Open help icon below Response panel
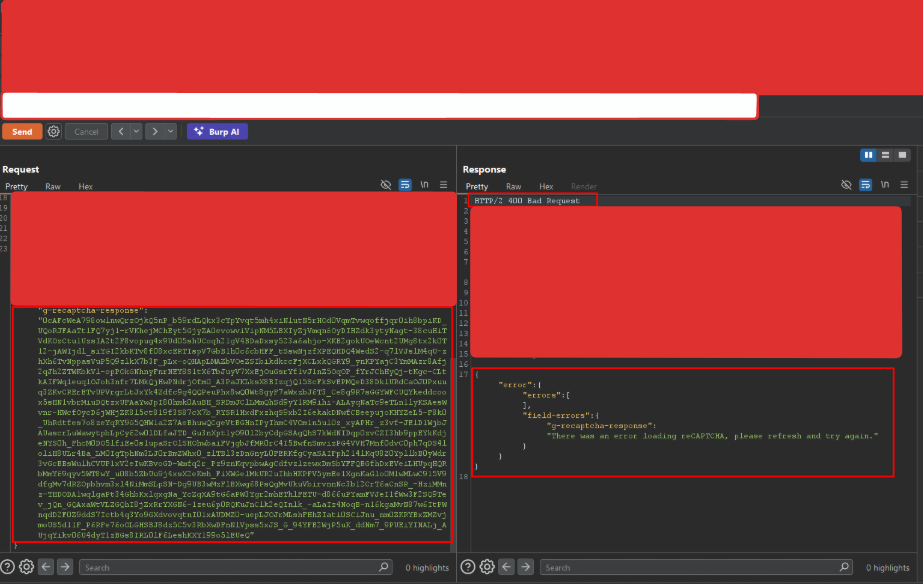The image size is (923, 584). pyautogui.click(x=468, y=567)
